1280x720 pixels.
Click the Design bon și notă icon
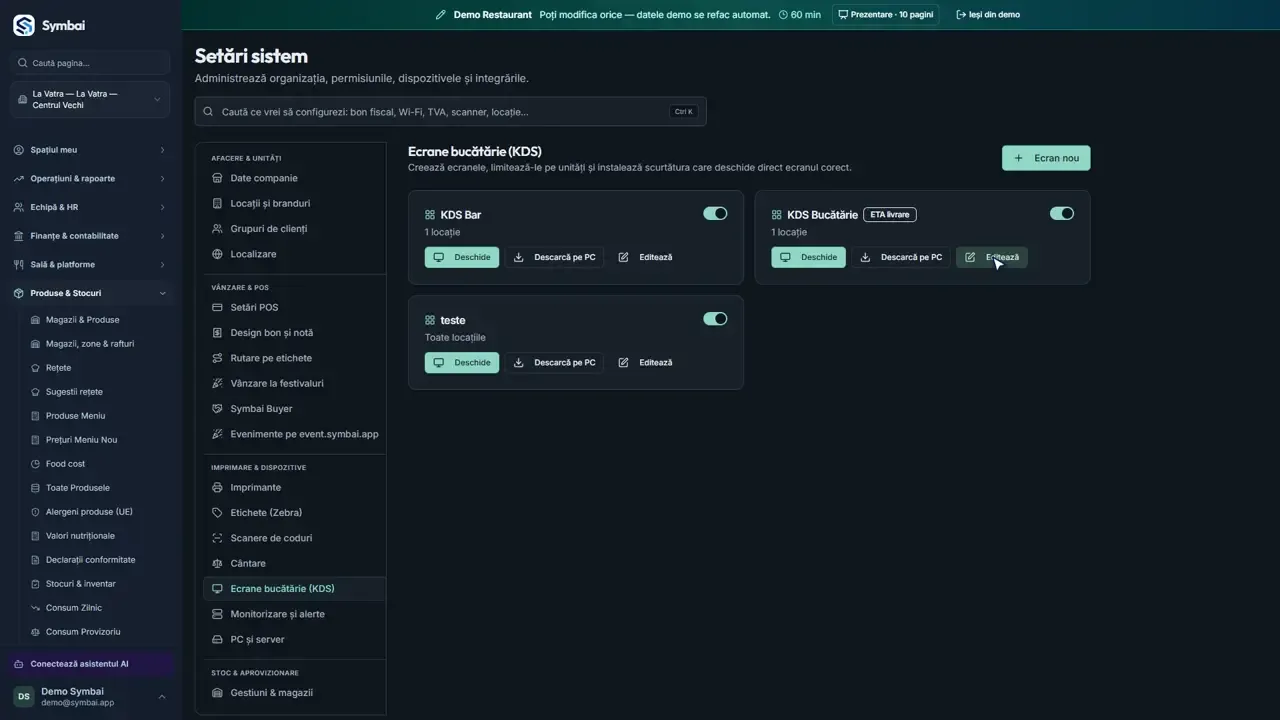coord(217,333)
